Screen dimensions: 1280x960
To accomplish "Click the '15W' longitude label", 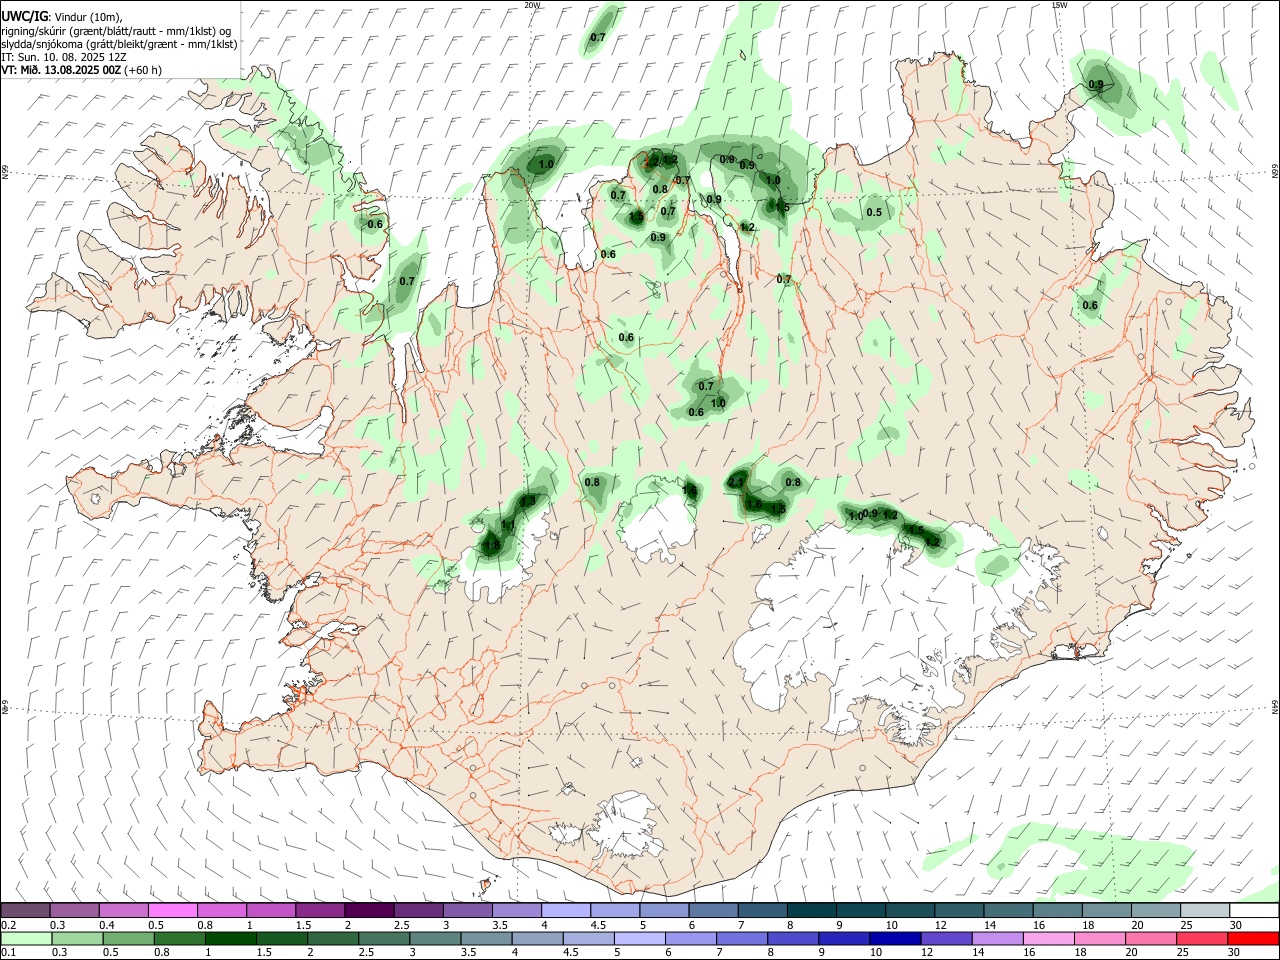I will (1060, 5).
